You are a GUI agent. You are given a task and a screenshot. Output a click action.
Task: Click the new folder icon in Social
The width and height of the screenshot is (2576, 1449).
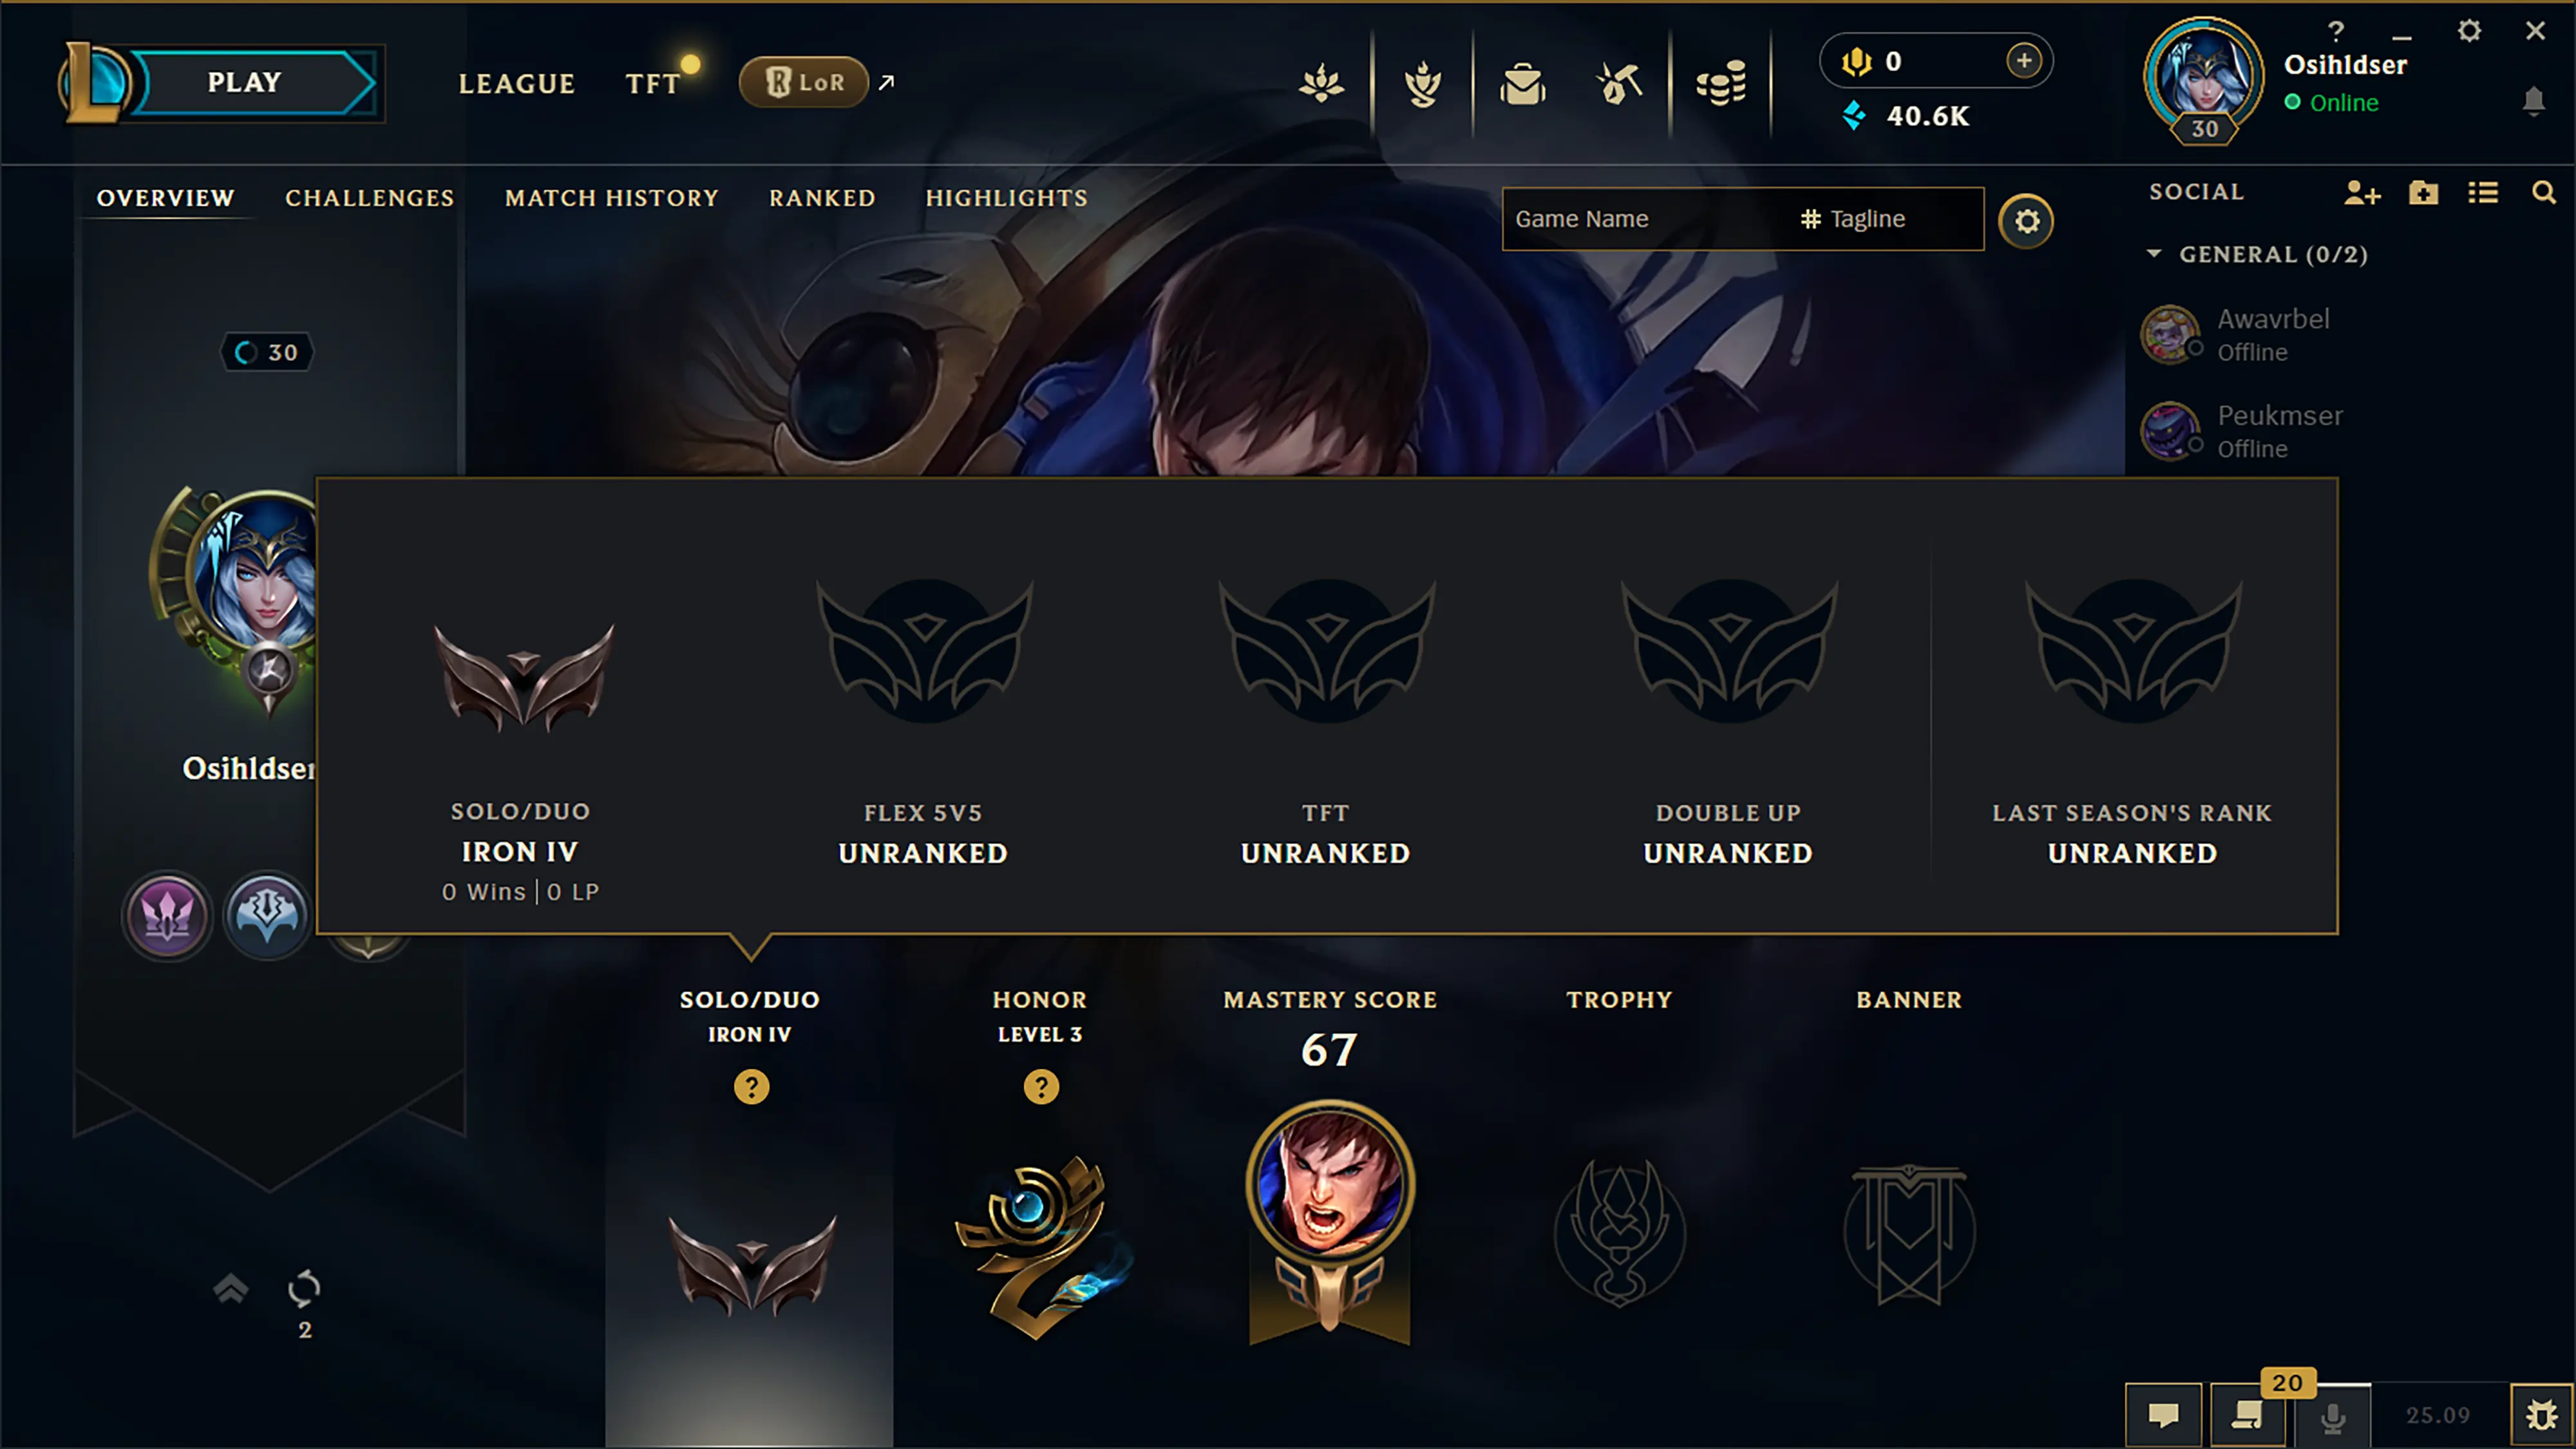point(2423,192)
